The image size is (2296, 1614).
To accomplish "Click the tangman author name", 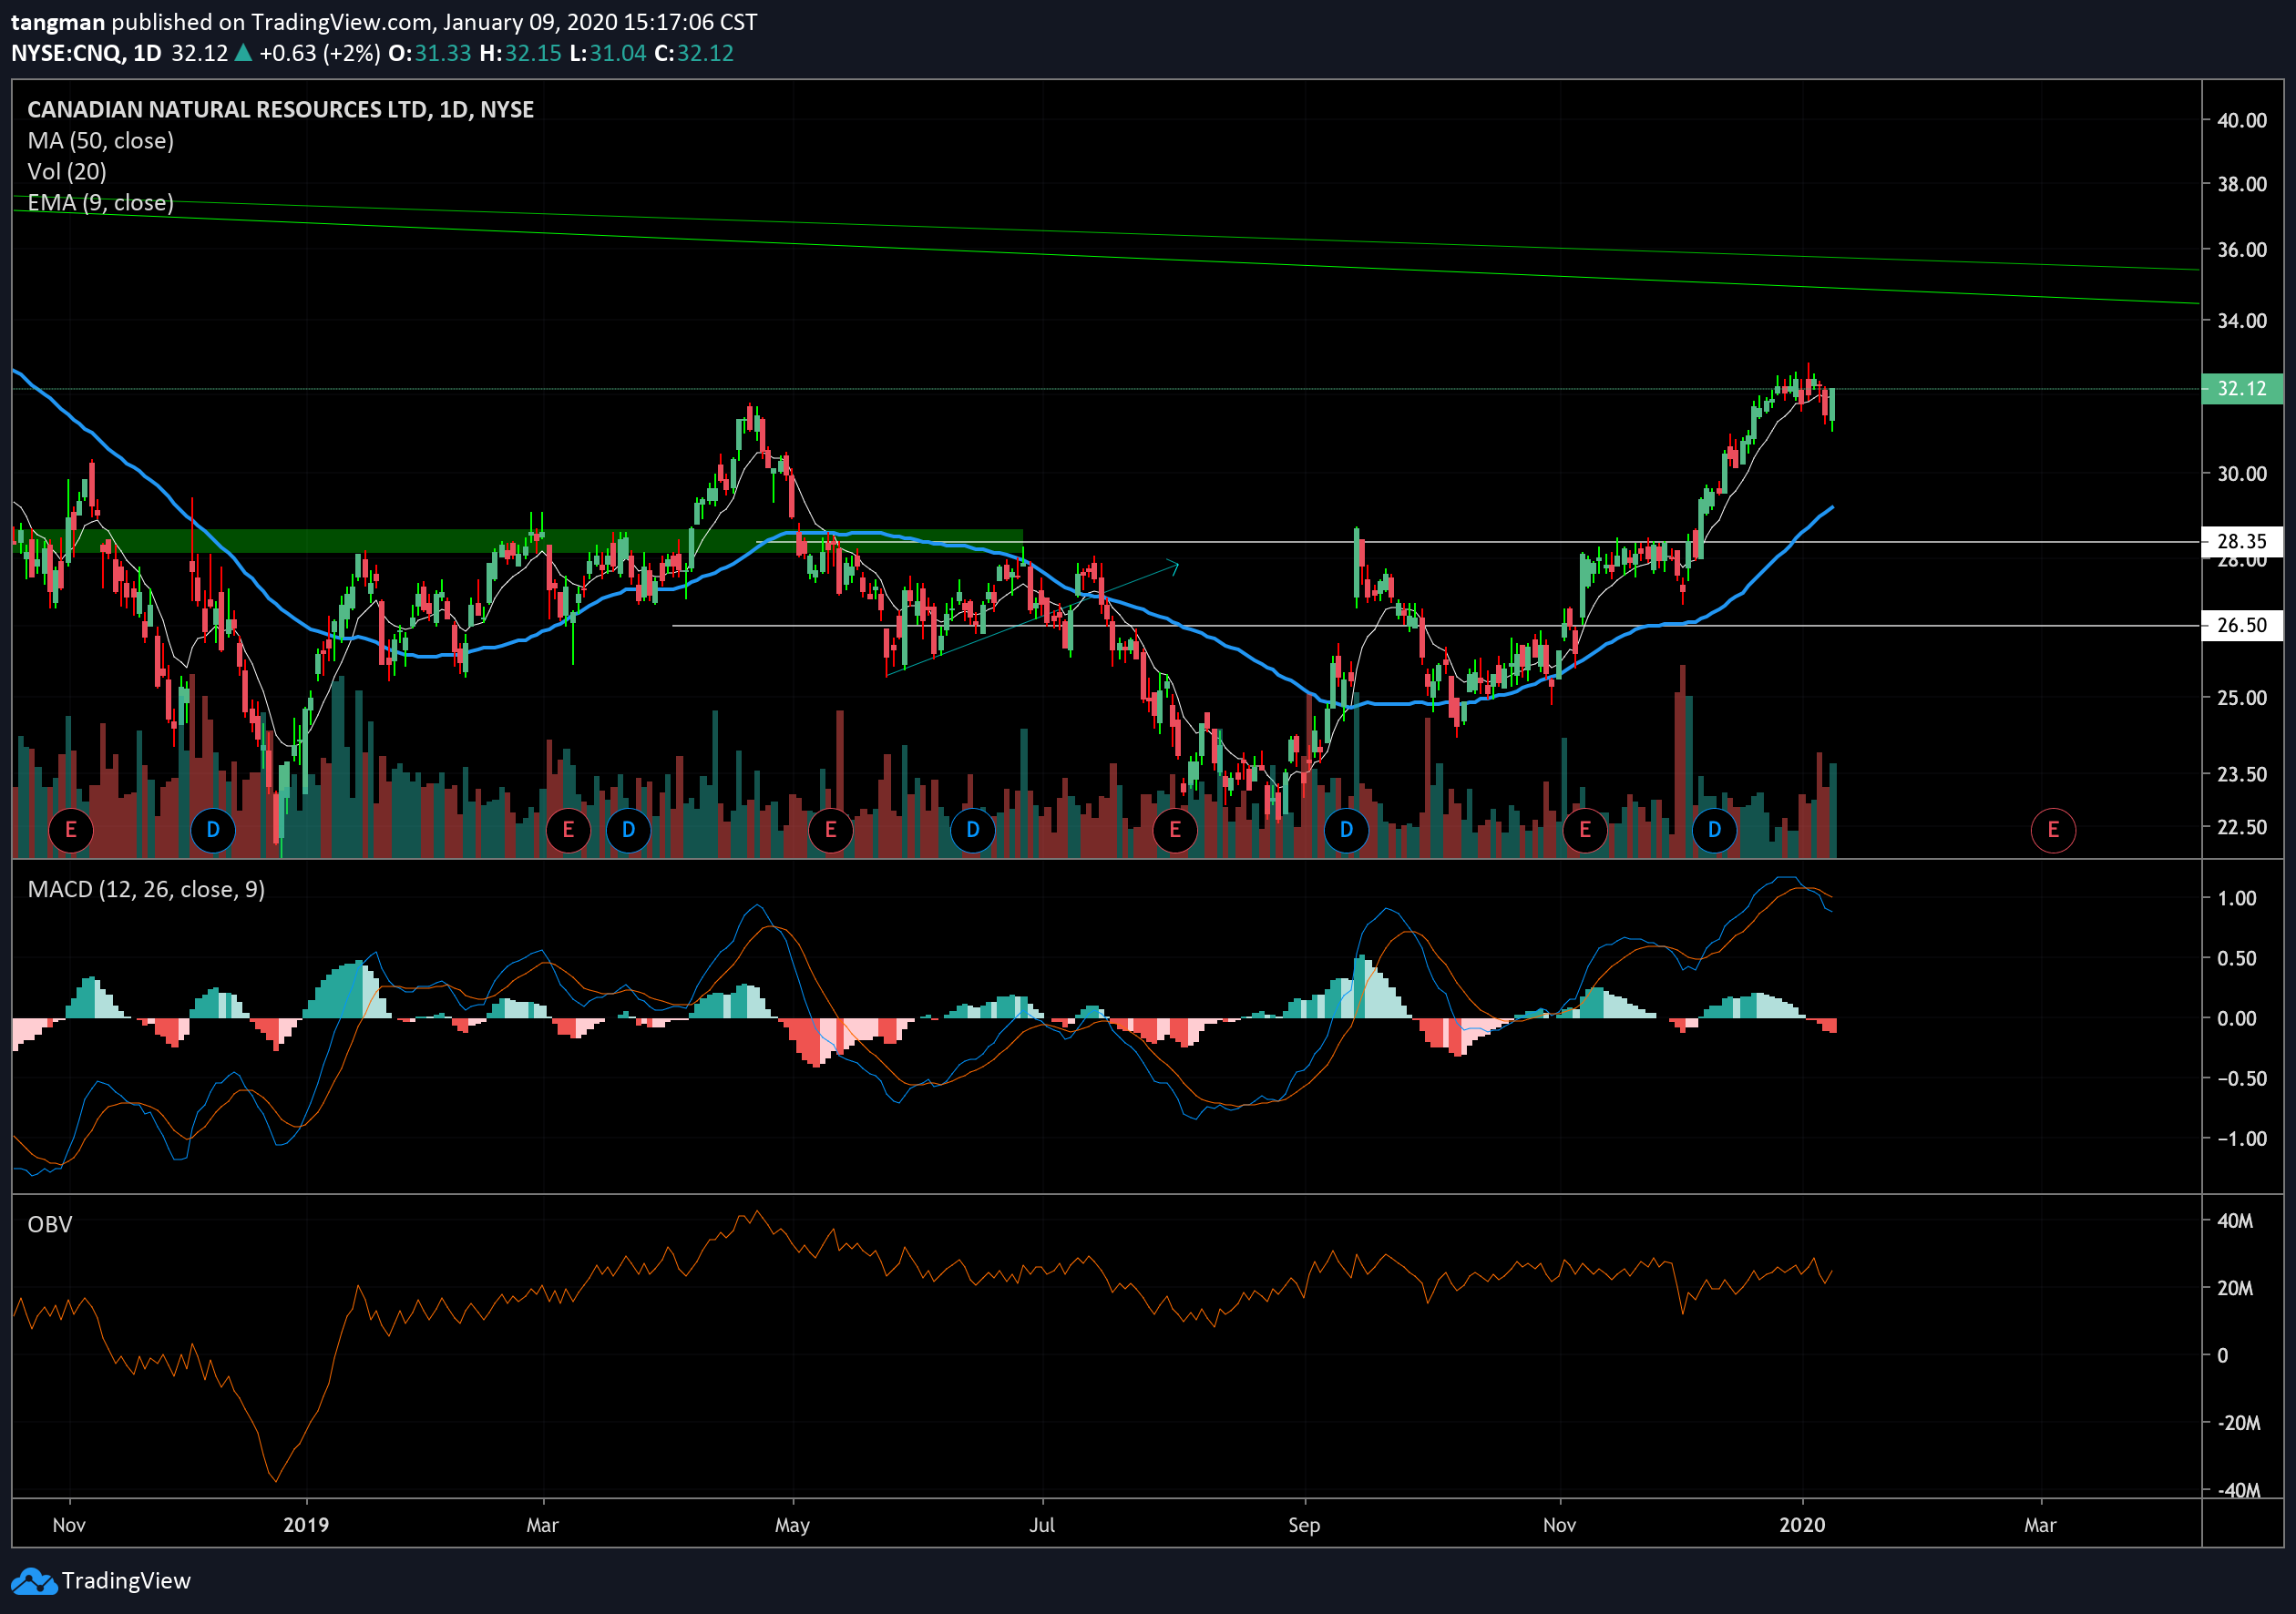I will pyautogui.click(x=57, y=22).
